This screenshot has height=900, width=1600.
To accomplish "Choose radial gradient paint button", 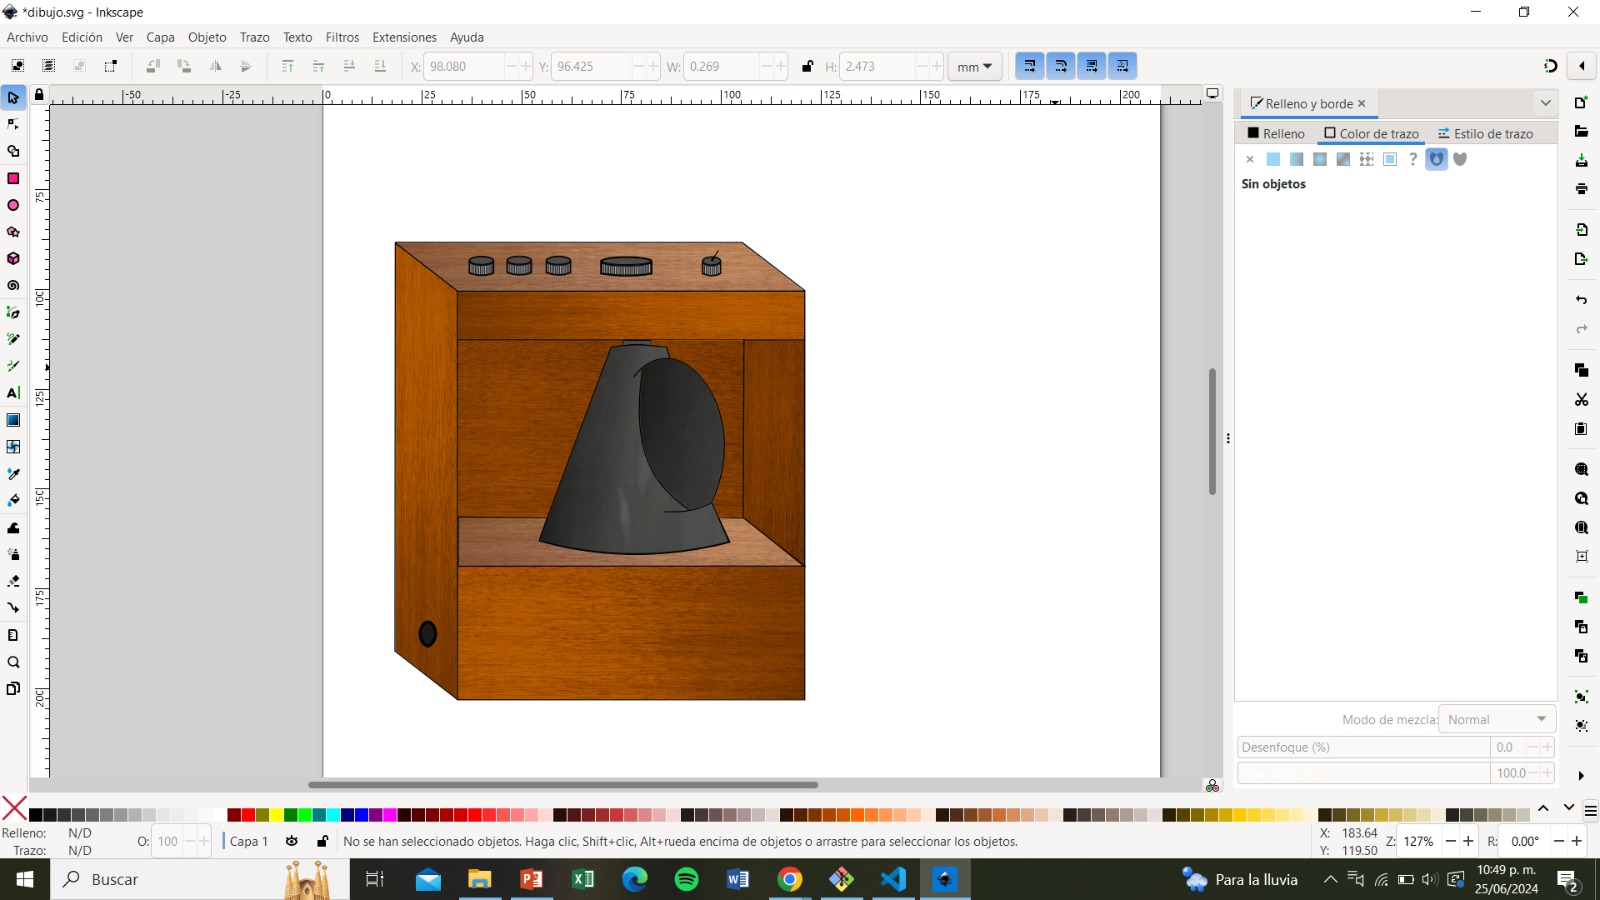I will pos(1320,159).
